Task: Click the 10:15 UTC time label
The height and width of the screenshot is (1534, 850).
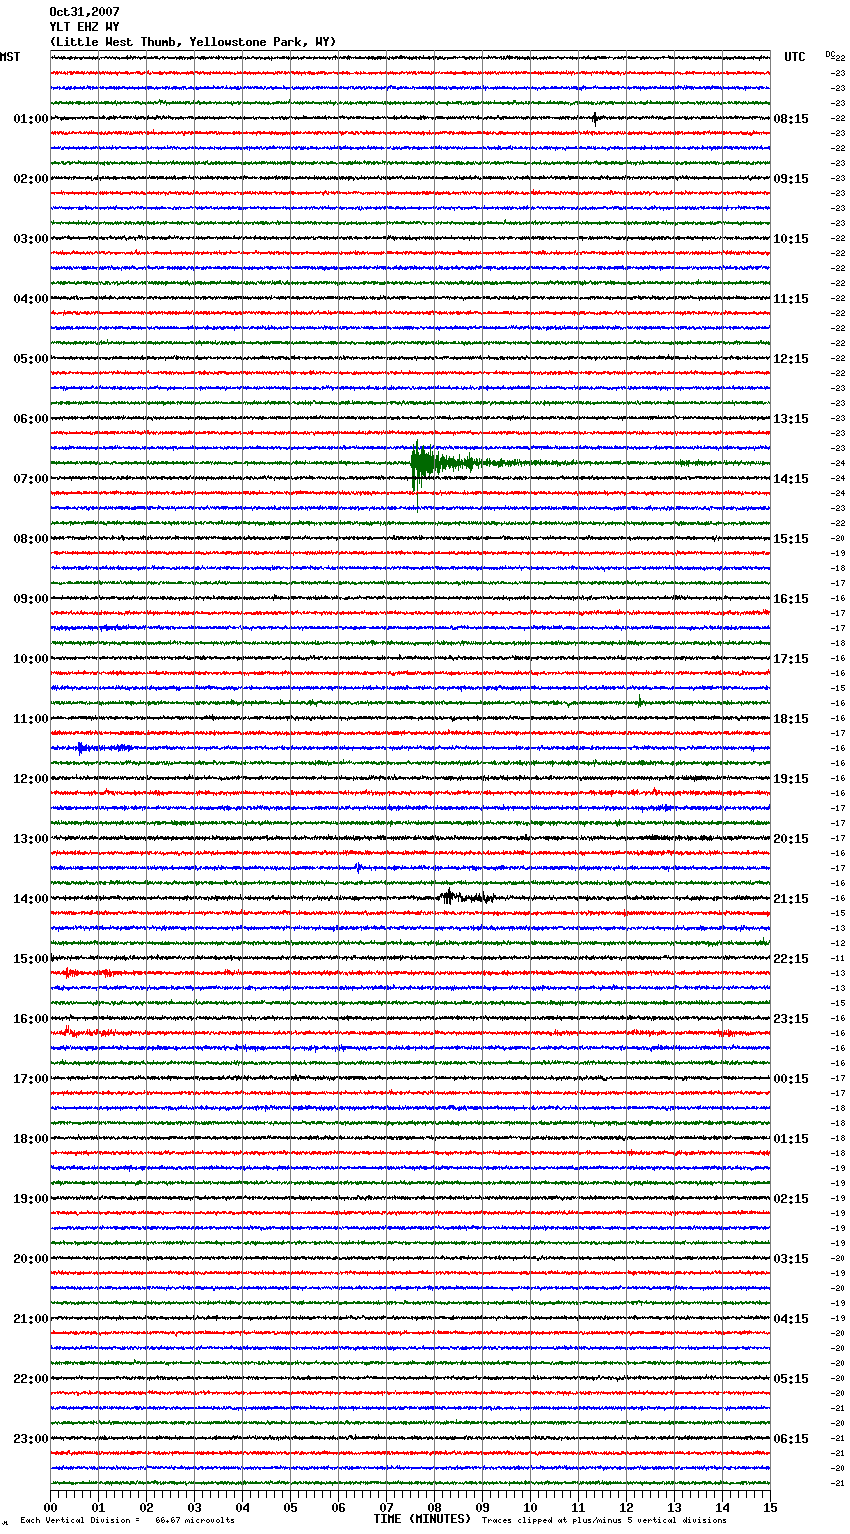Action: 791,239
